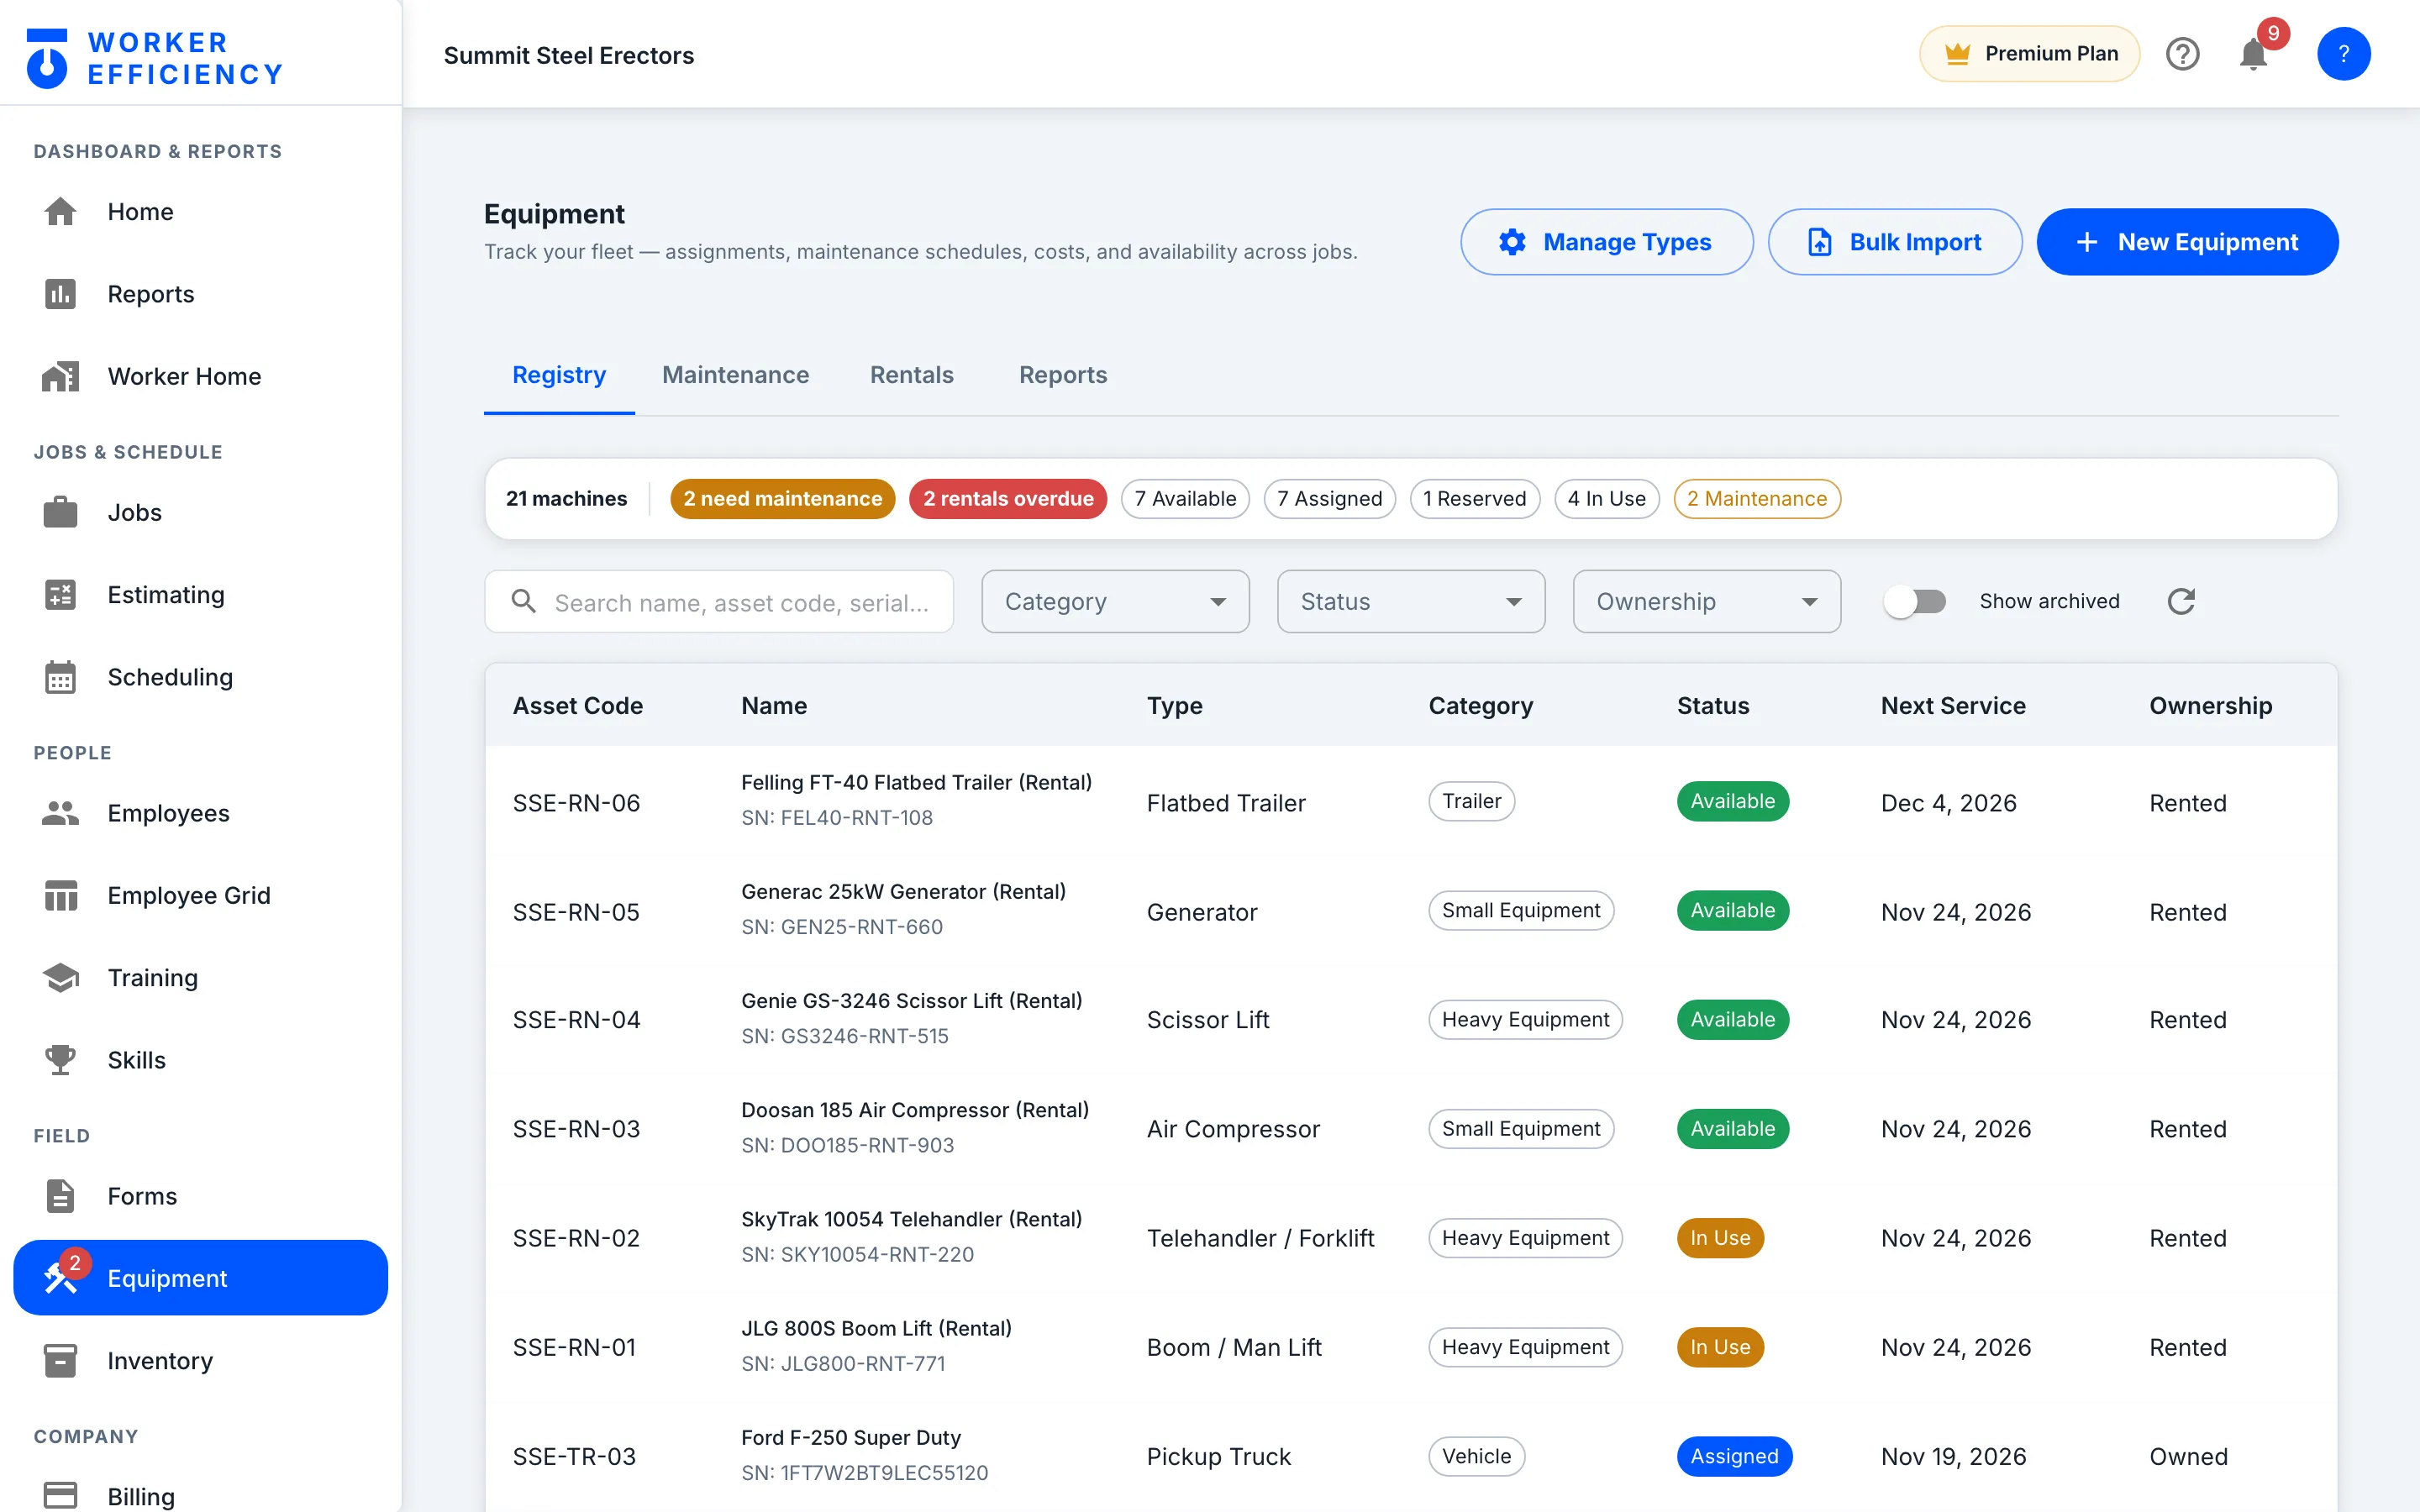This screenshot has width=2420, height=1512.
Task: Open Reports bar-chart icon in sidebar
Action: tap(60, 294)
